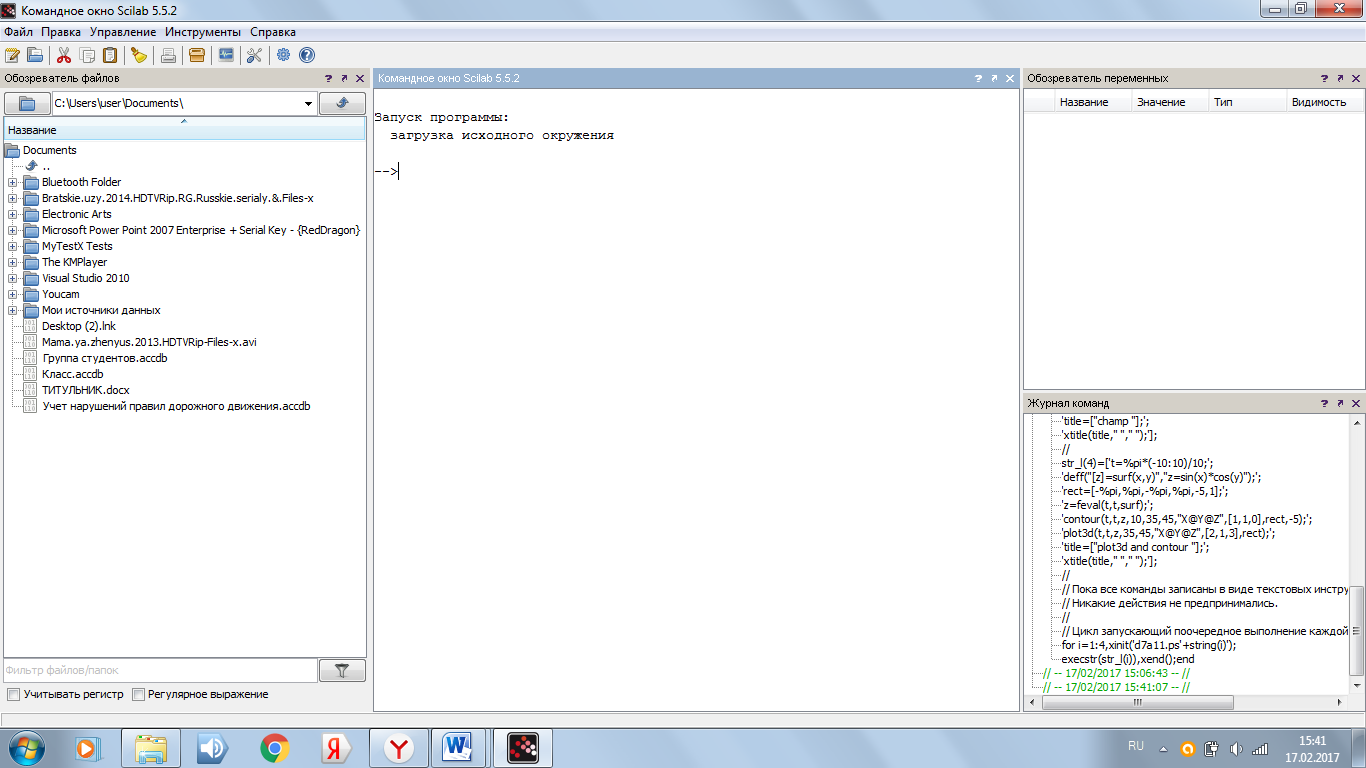Expand the Bluetooth Folder tree node
The width and height of the screenshot is (1366, 768).
click(13, 182)
